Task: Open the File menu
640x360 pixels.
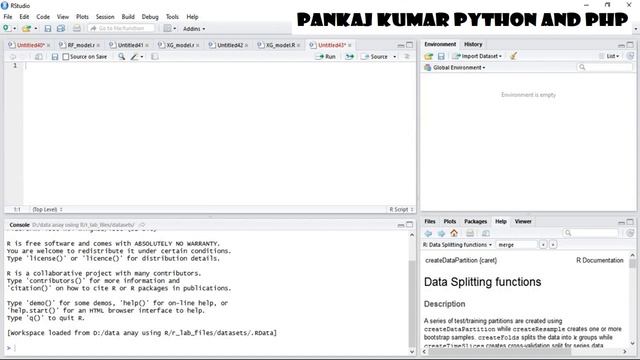Action: click(8, 17)
